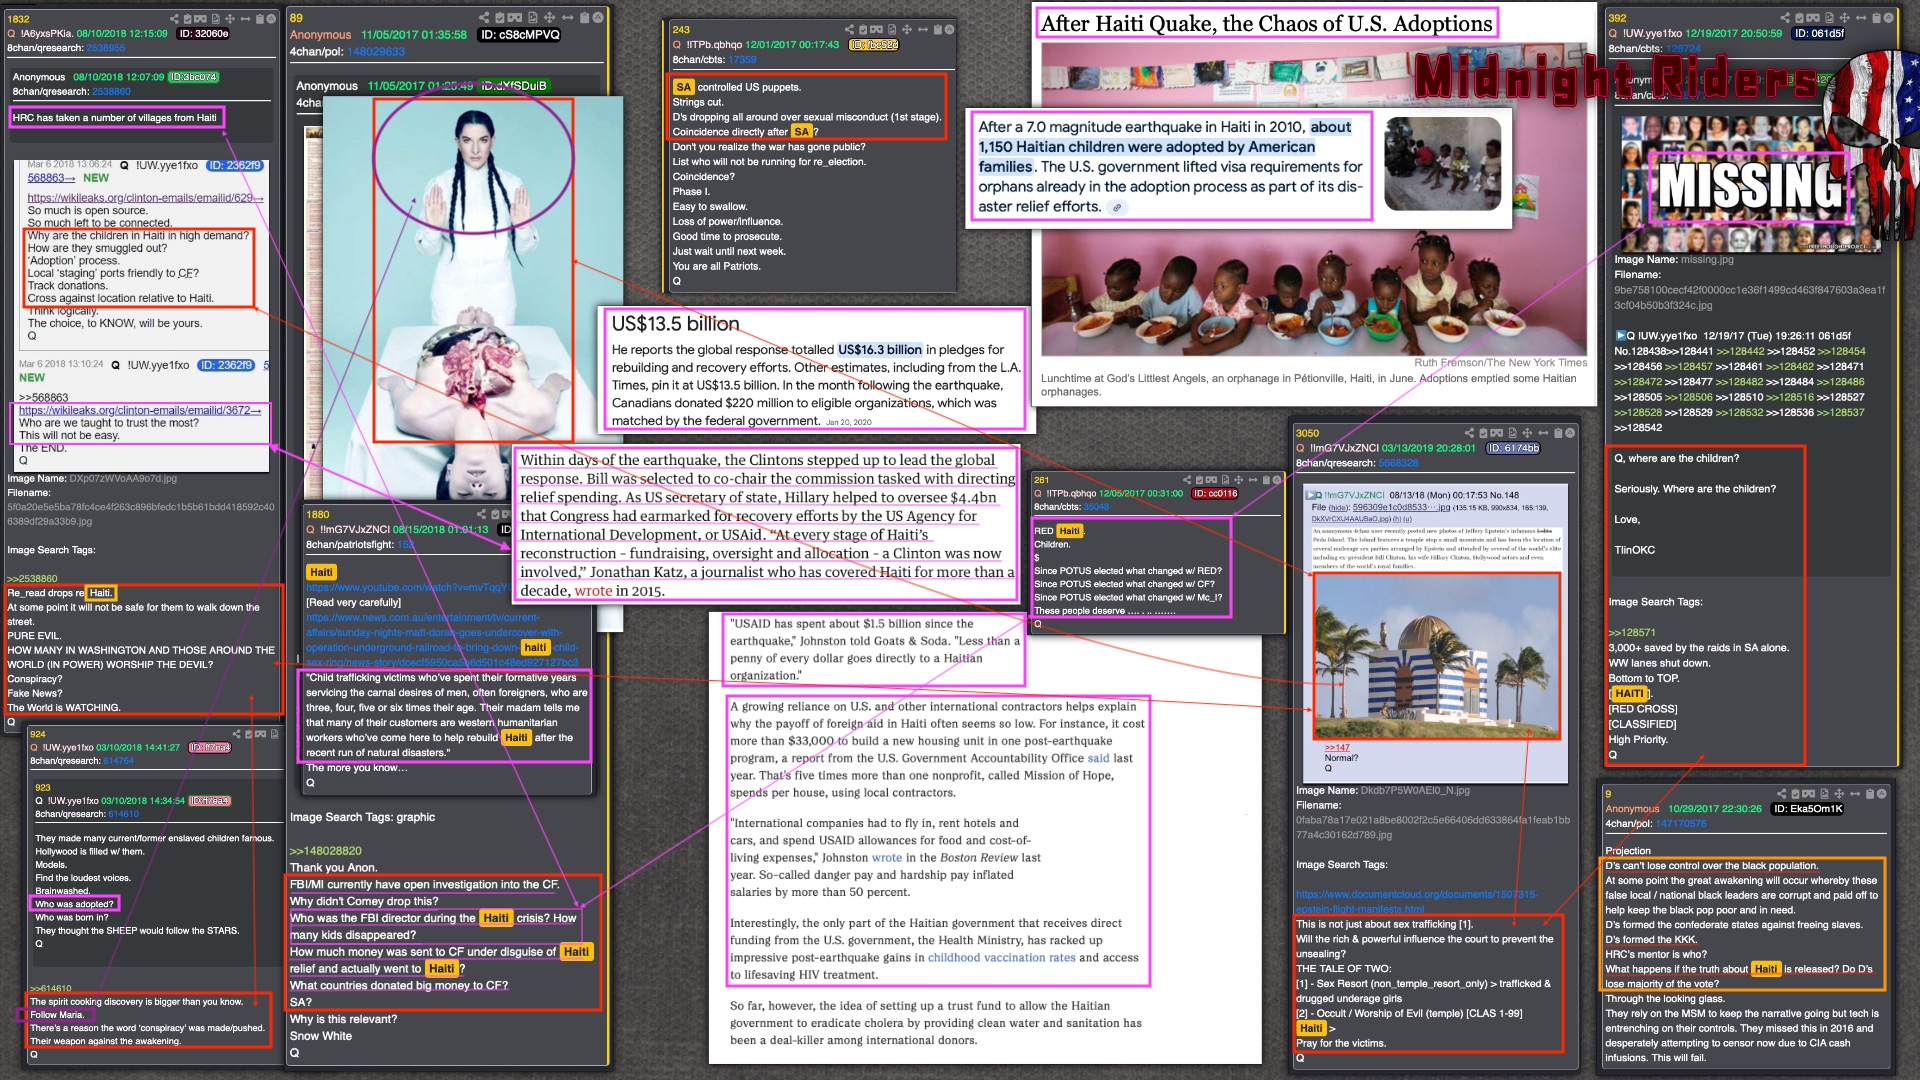Collapse post 1832 with chevron circle
The height and width of the screenshot is (1080, 1920).
[271, 19]
